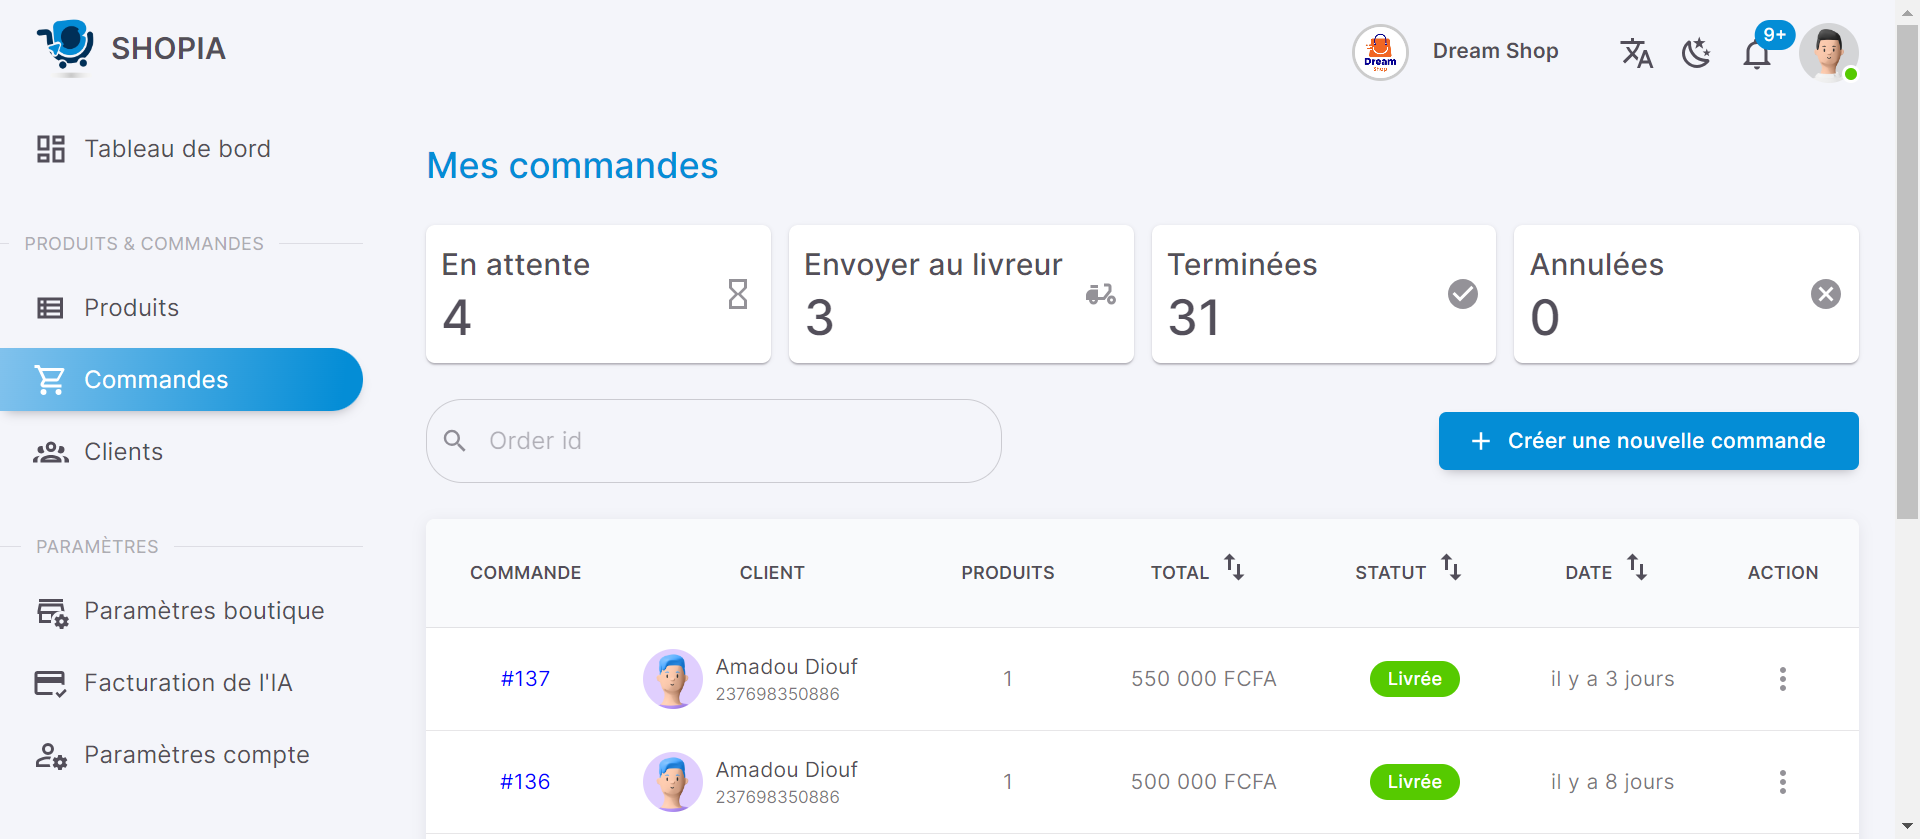Open Paramètres compte in the sidebar
This screenshot has width=1920, height=839.
[x=196, y=755]
